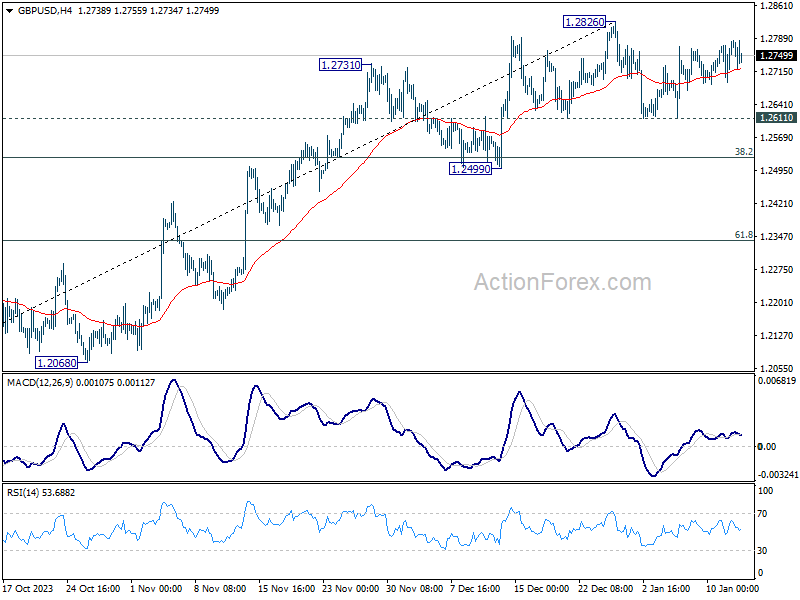Click the 1.26410 price axis value
The image size is (800, 600).
pyautogui.click(x=777, y=105)
